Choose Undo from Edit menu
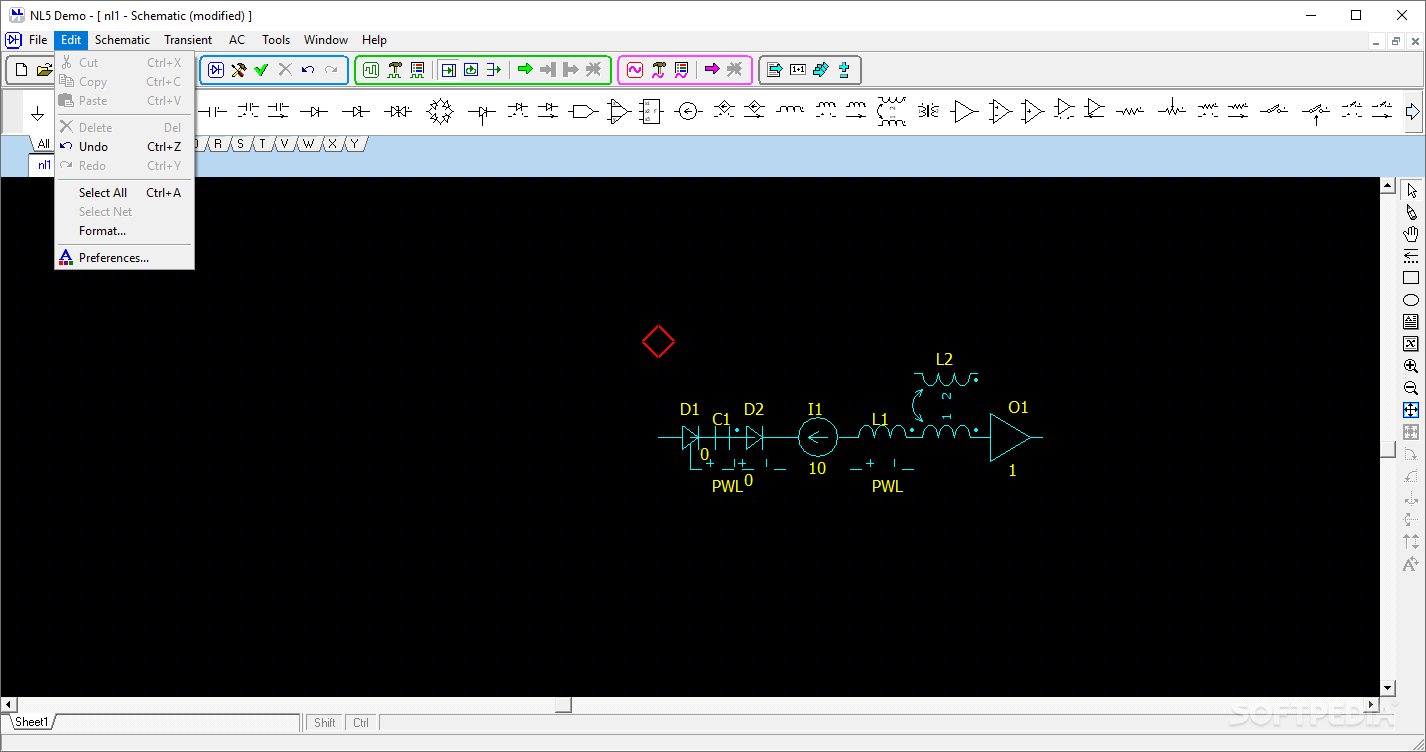The height and width of the screenshot is (752, 1426). pos(124,146)
